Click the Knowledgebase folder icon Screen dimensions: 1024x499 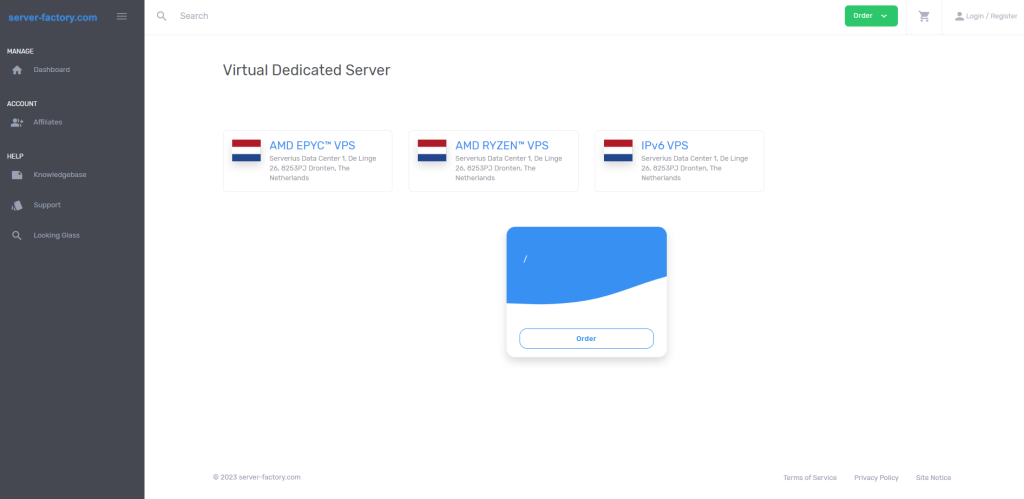pos(18,175)
